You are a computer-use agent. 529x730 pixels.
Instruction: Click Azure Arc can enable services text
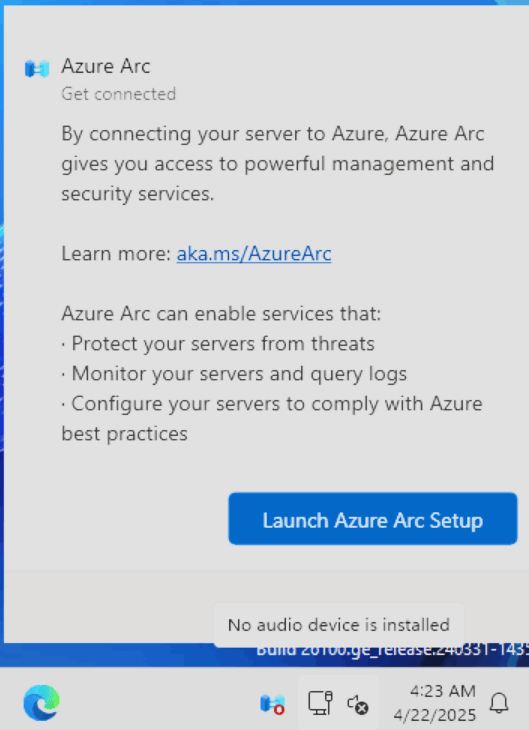[x=221, y=313]
